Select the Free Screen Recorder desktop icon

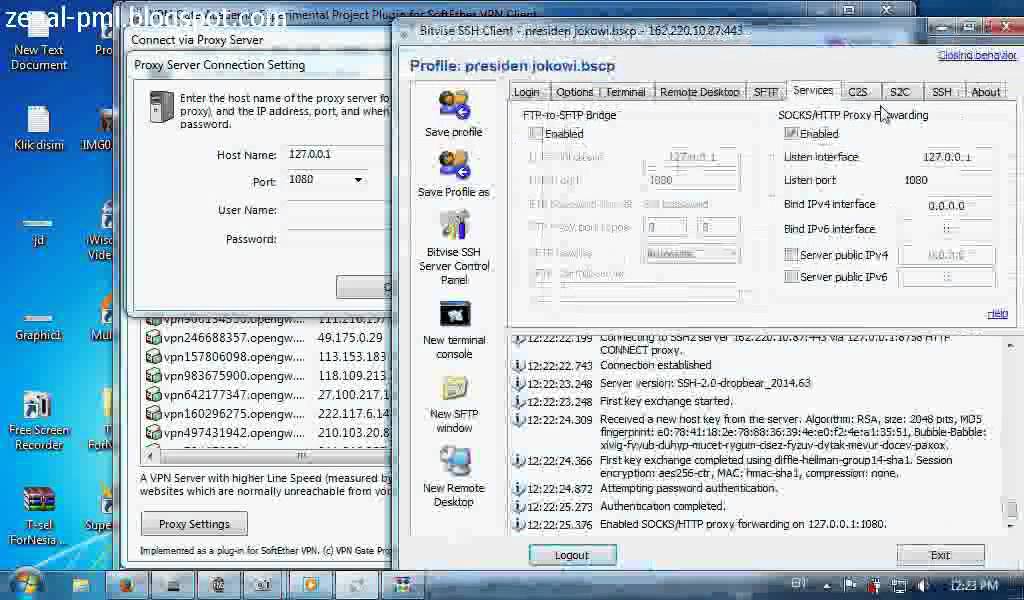(38, 421)
